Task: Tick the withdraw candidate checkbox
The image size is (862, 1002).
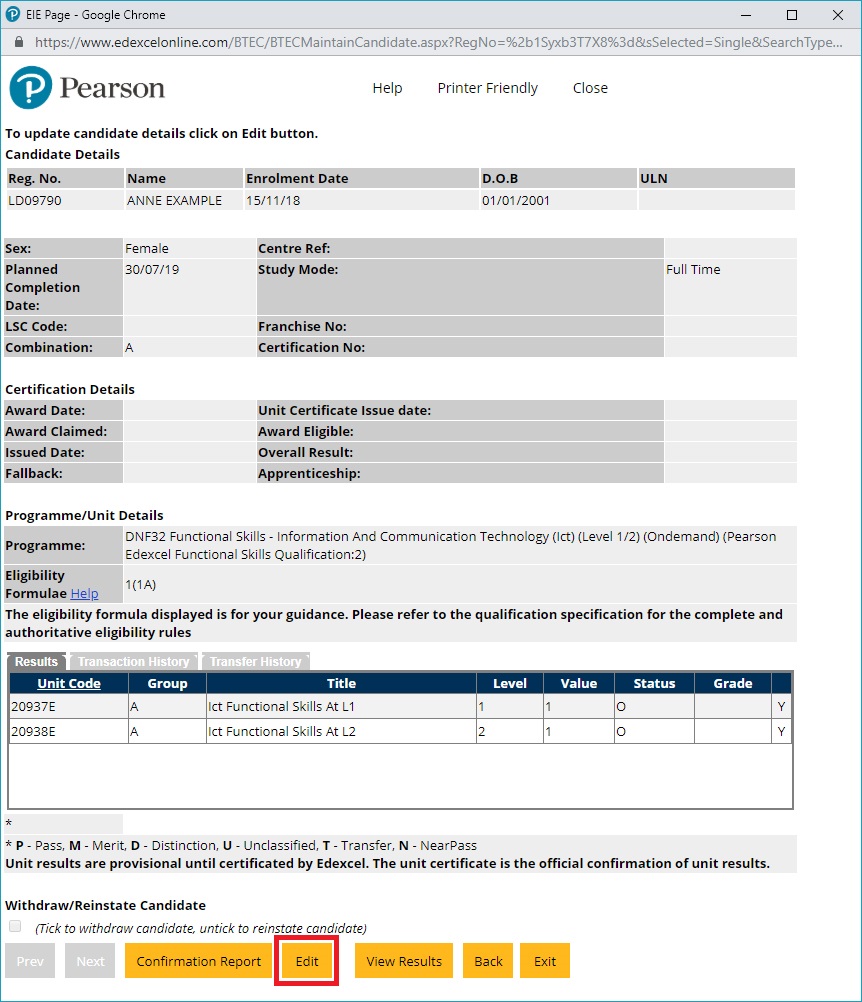Action: [x=15, y=926]
